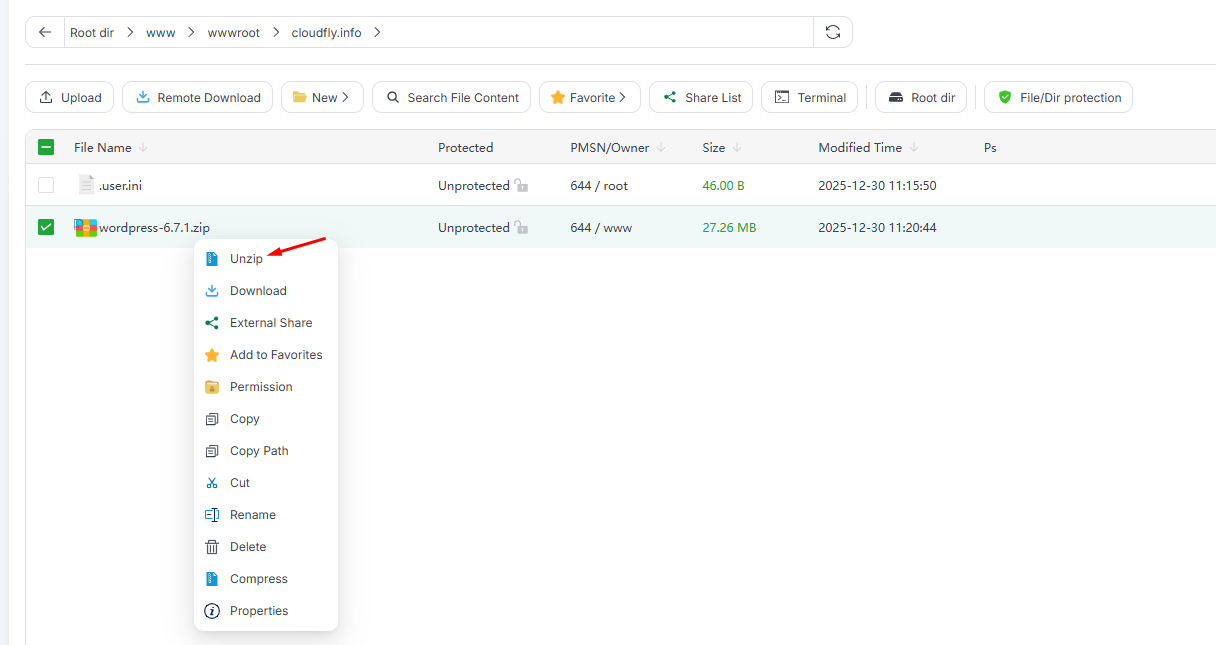The width and height of the screenshot is (1216, 645).
Task: Check the .user.ini file checkbox
Action: [46, 185]
